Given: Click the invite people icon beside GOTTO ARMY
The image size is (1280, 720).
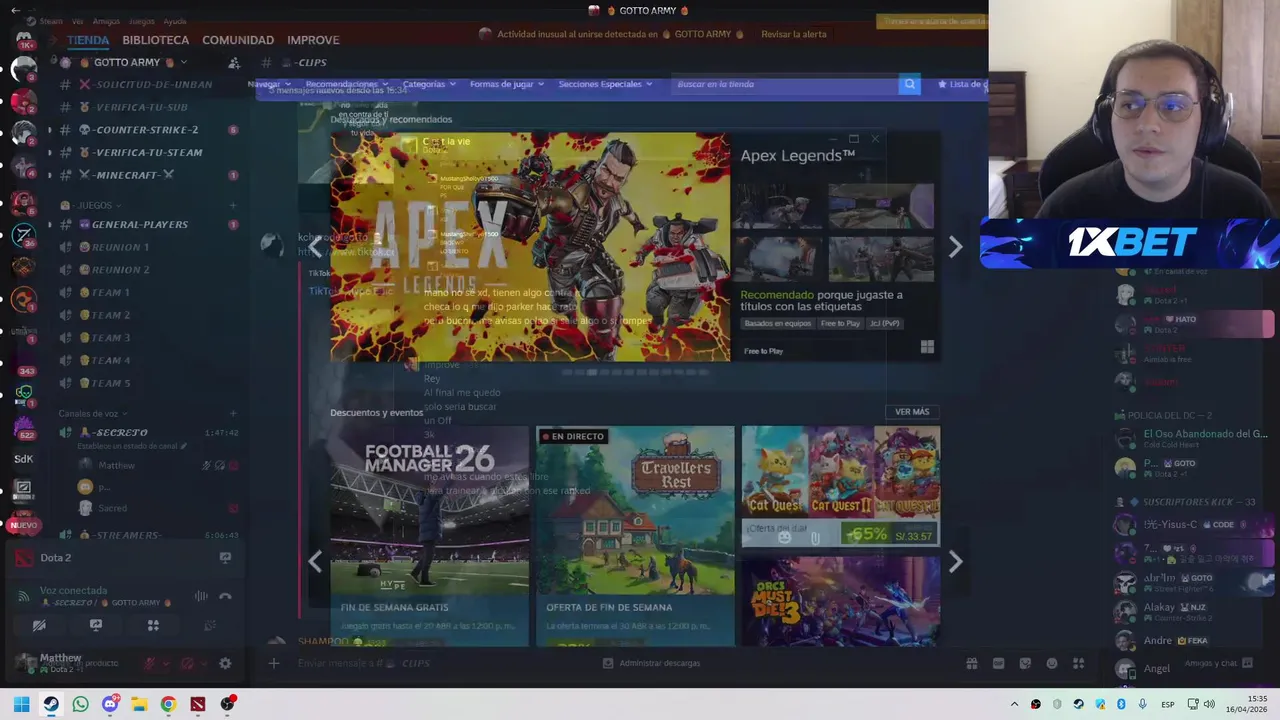Looking at the screenshot, I should tap(234, 62).
